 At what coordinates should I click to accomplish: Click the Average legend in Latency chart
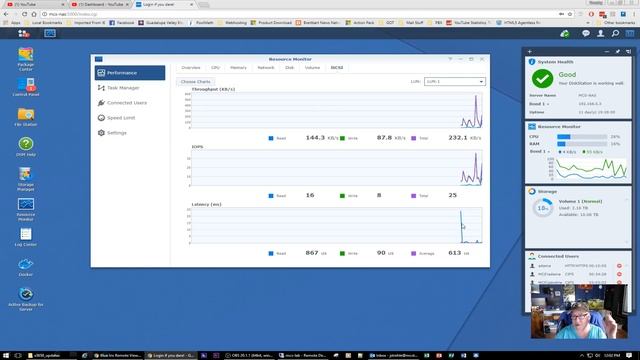pyautogui.click(x=423, y=253)
